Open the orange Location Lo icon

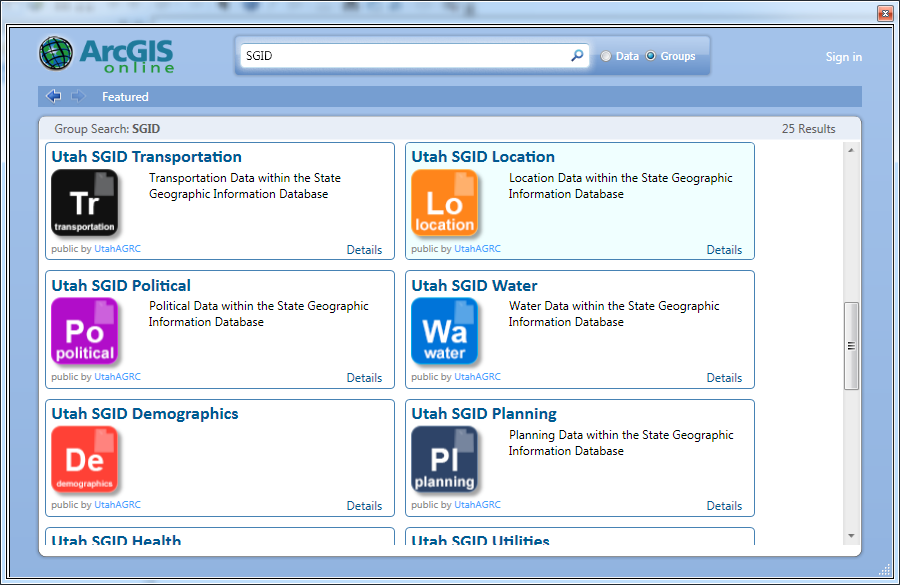coord(444,202)
